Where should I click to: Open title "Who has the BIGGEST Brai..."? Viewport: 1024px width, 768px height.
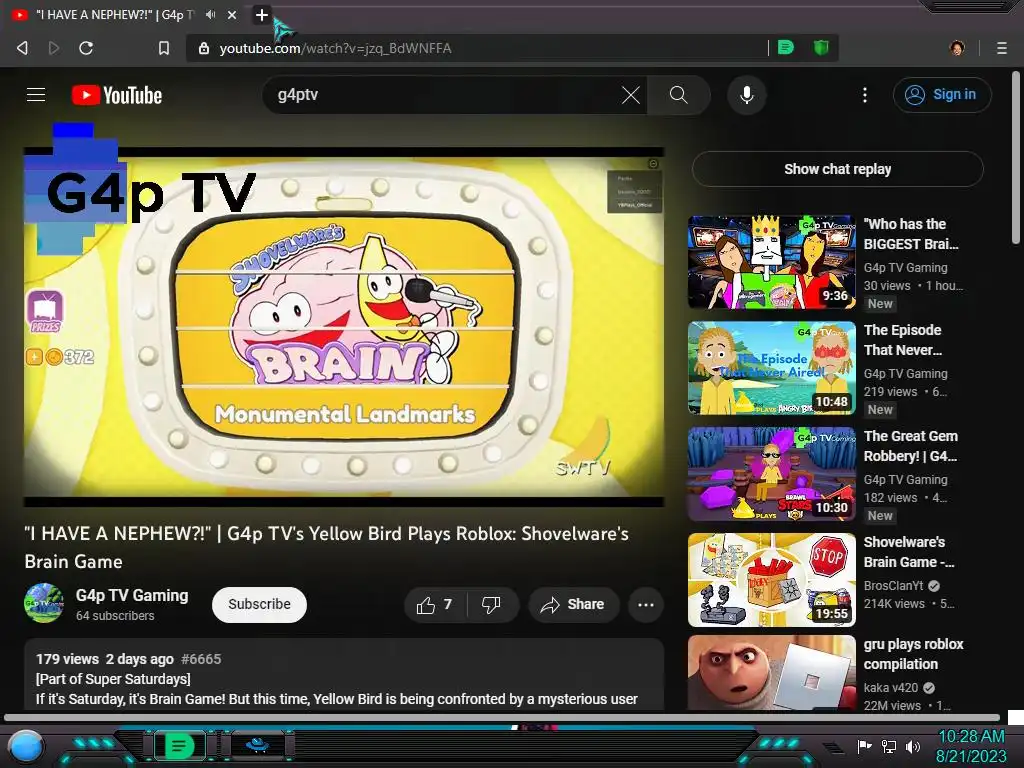tap(911, 234)
